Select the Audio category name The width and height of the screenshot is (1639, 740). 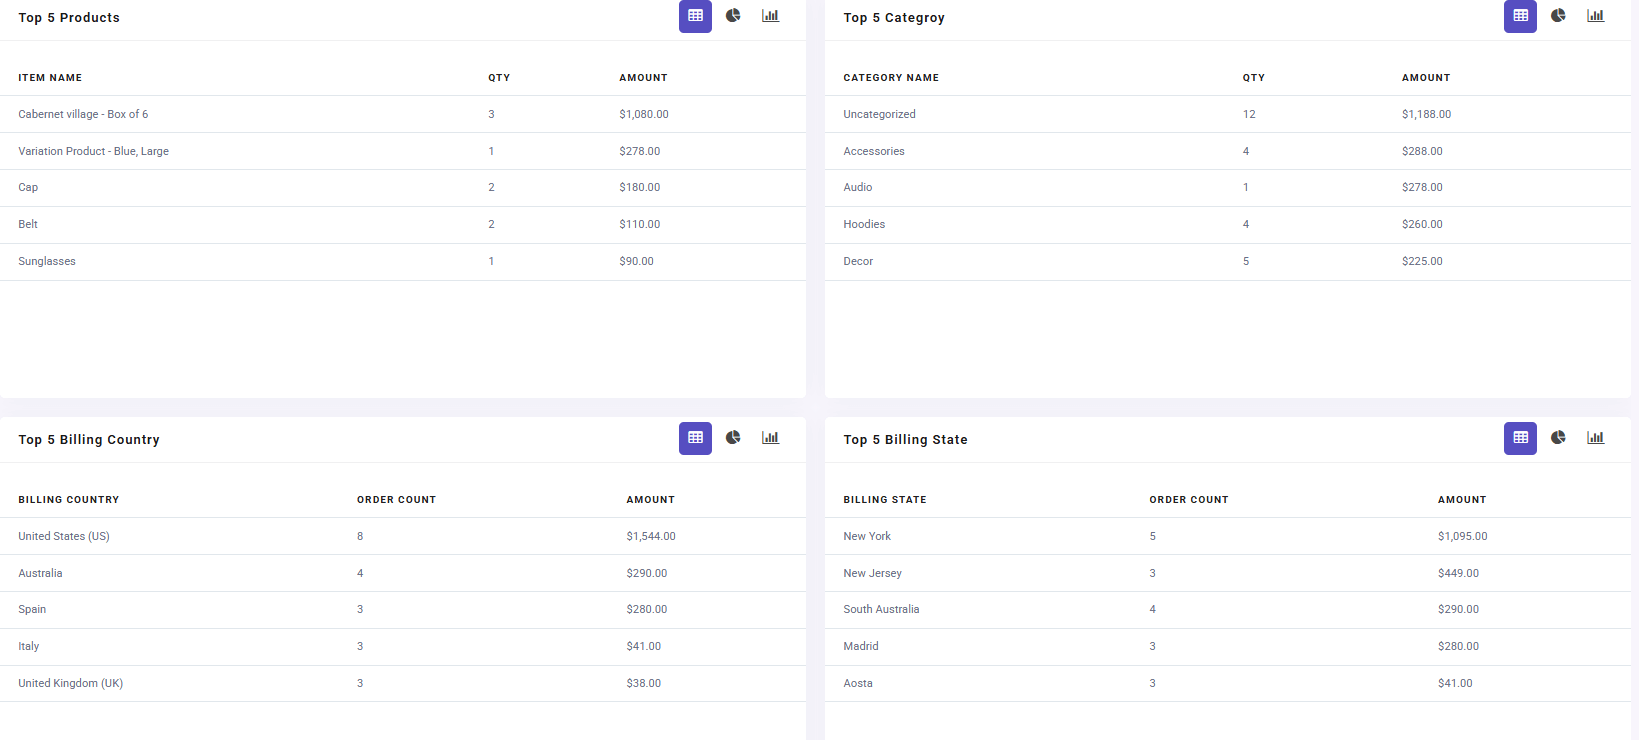[858, 188]
